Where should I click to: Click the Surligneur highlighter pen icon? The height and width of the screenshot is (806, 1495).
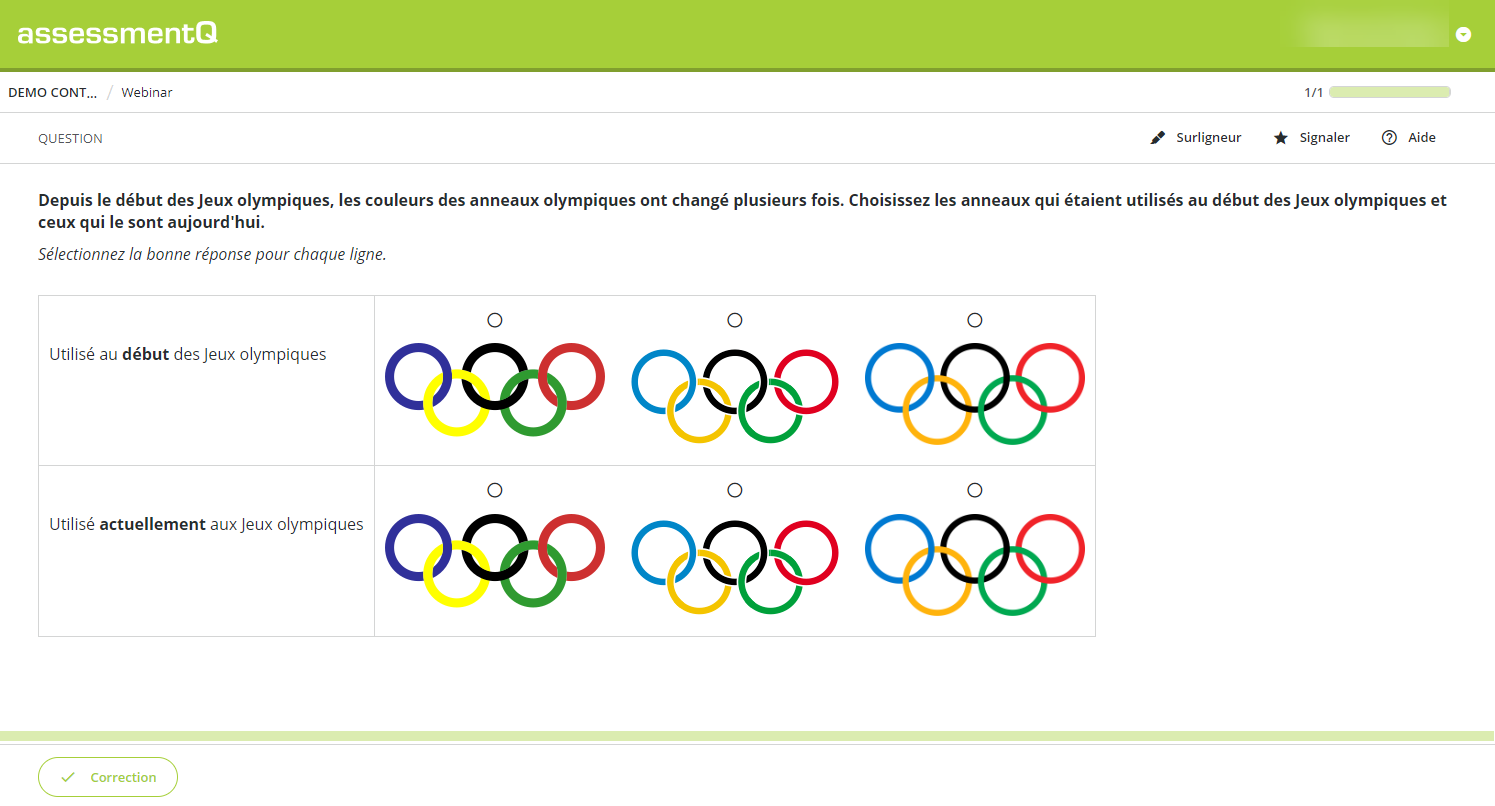coord(1158,138)
